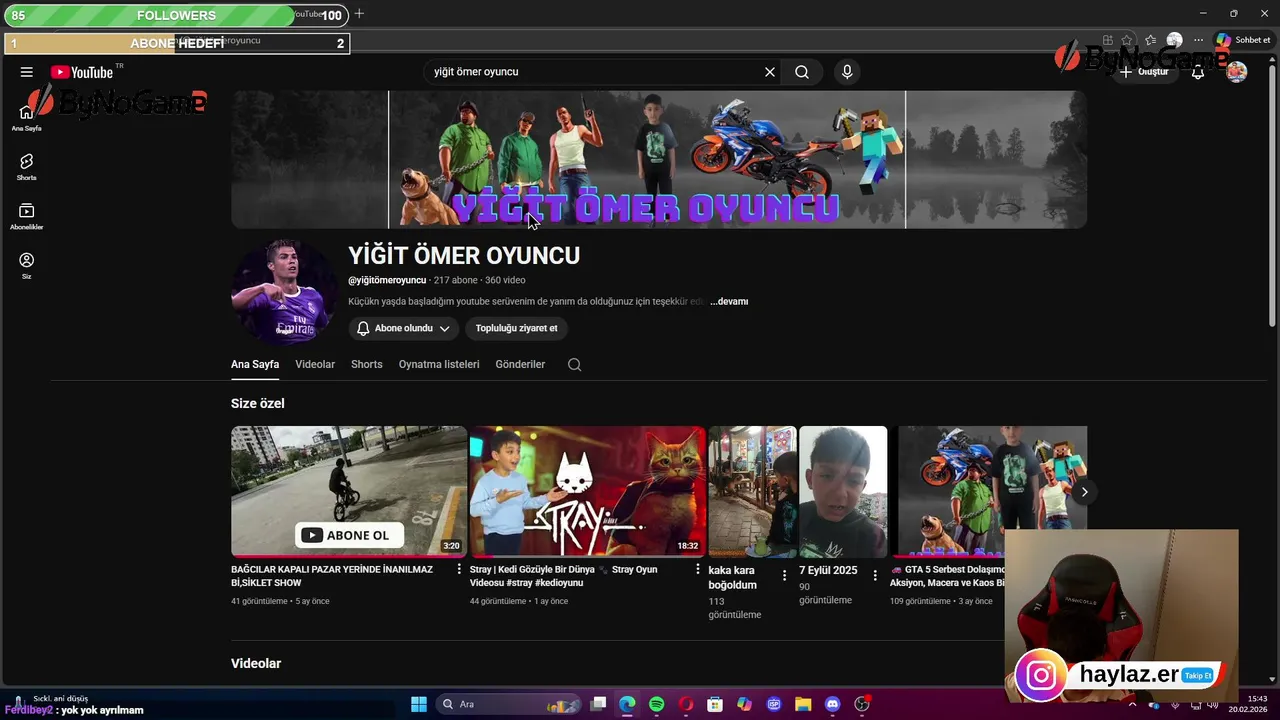Click the @yiğitömeroyuncu channel handle

(387, 280)
